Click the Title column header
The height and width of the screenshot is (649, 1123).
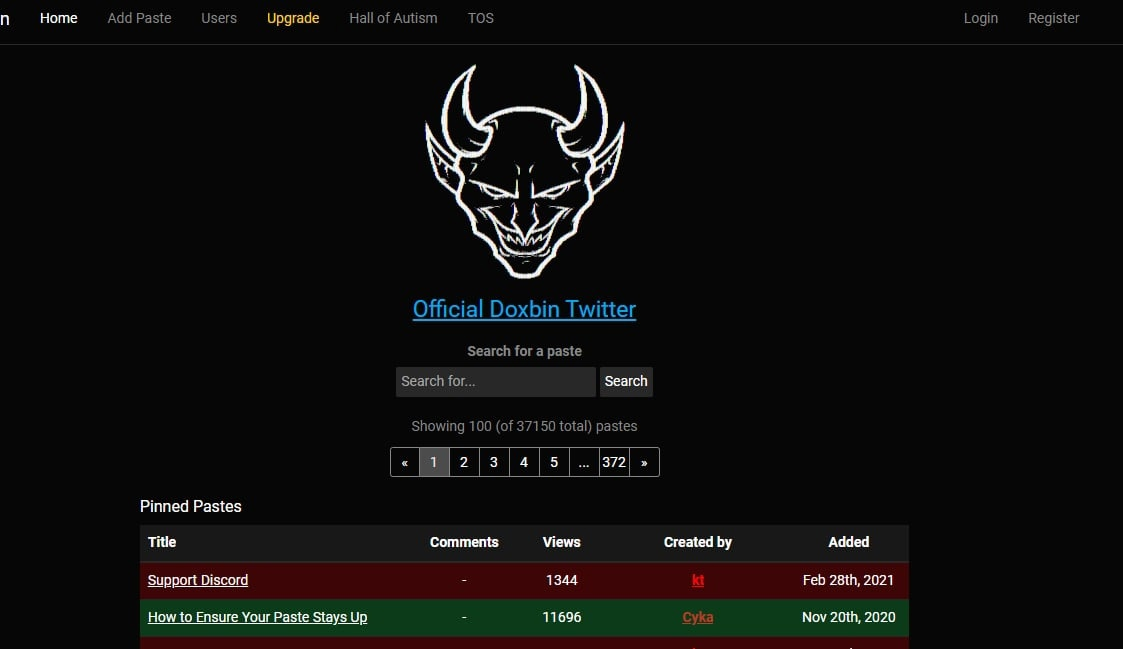pyautogui.click(x=162, y=542)
